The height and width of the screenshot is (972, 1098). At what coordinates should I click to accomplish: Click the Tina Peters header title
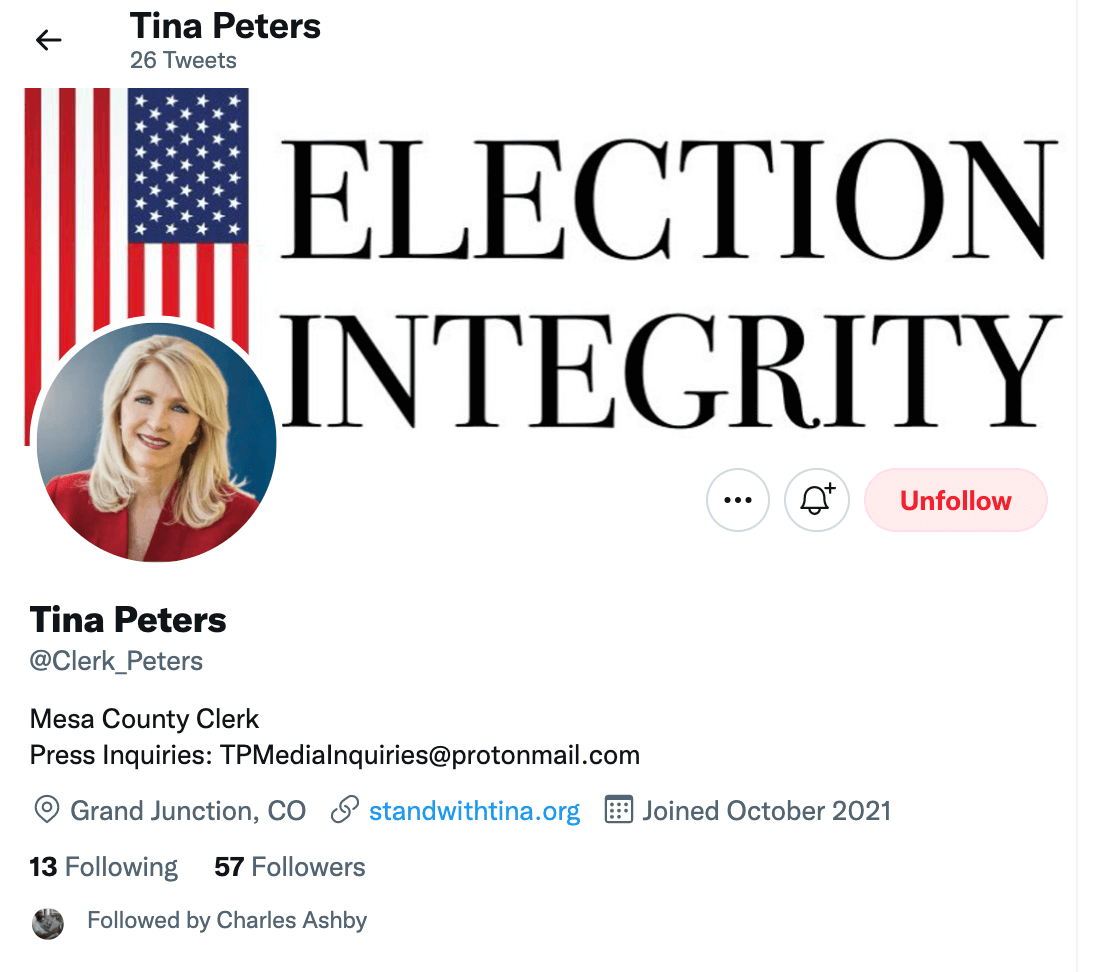click(225, 27)
